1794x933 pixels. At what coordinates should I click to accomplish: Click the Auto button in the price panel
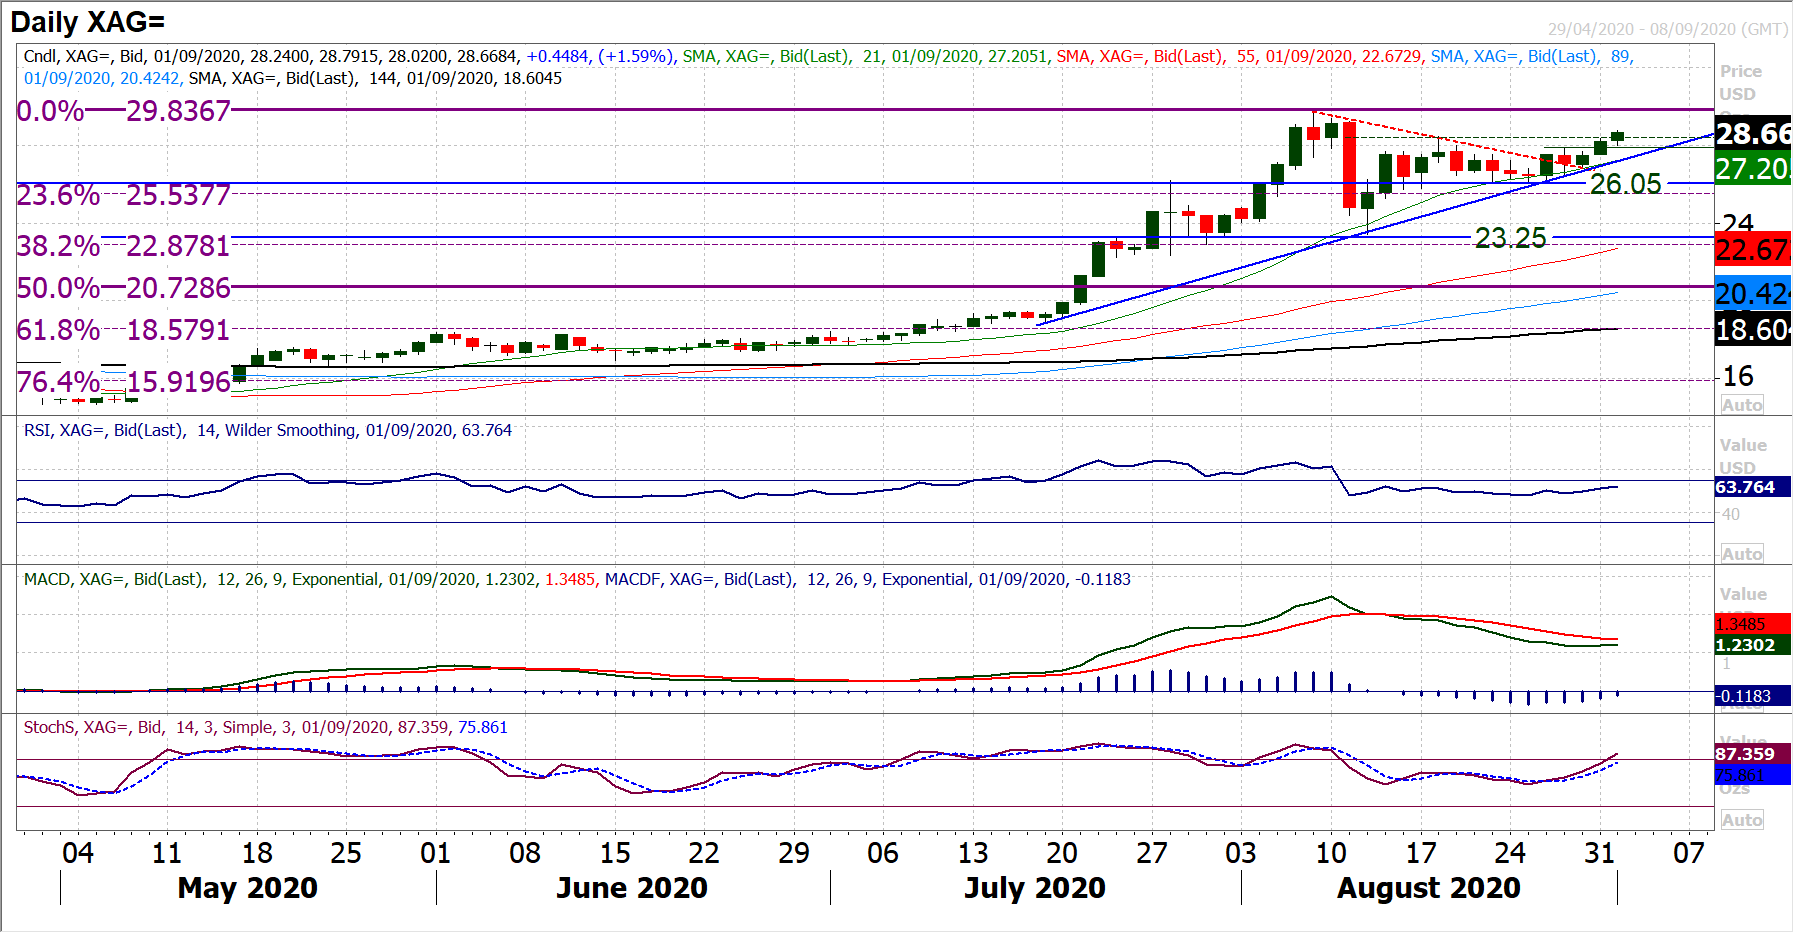click(1741, 405)
